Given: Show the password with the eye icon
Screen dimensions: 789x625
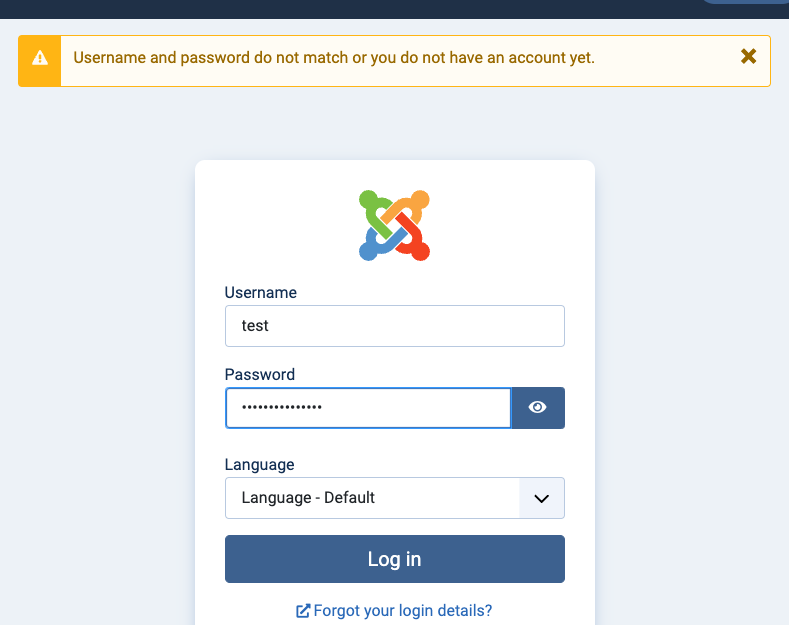Looking at the screenshot, I should pos(538,408).
